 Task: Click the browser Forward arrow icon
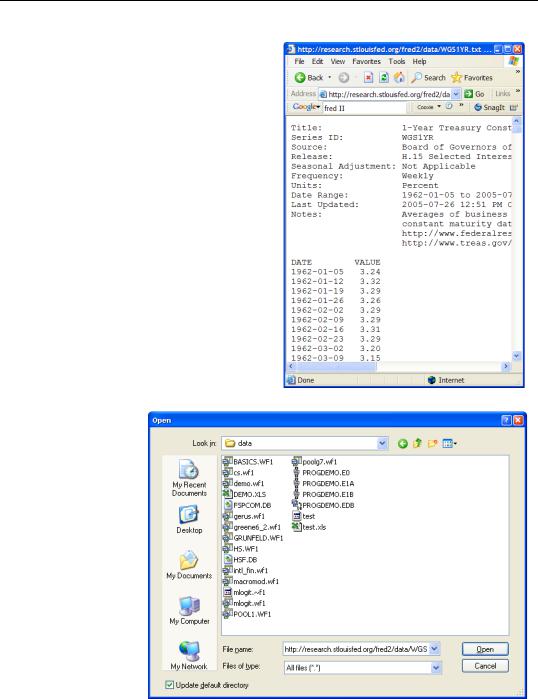pyautogui.click(x=344, y=78)
